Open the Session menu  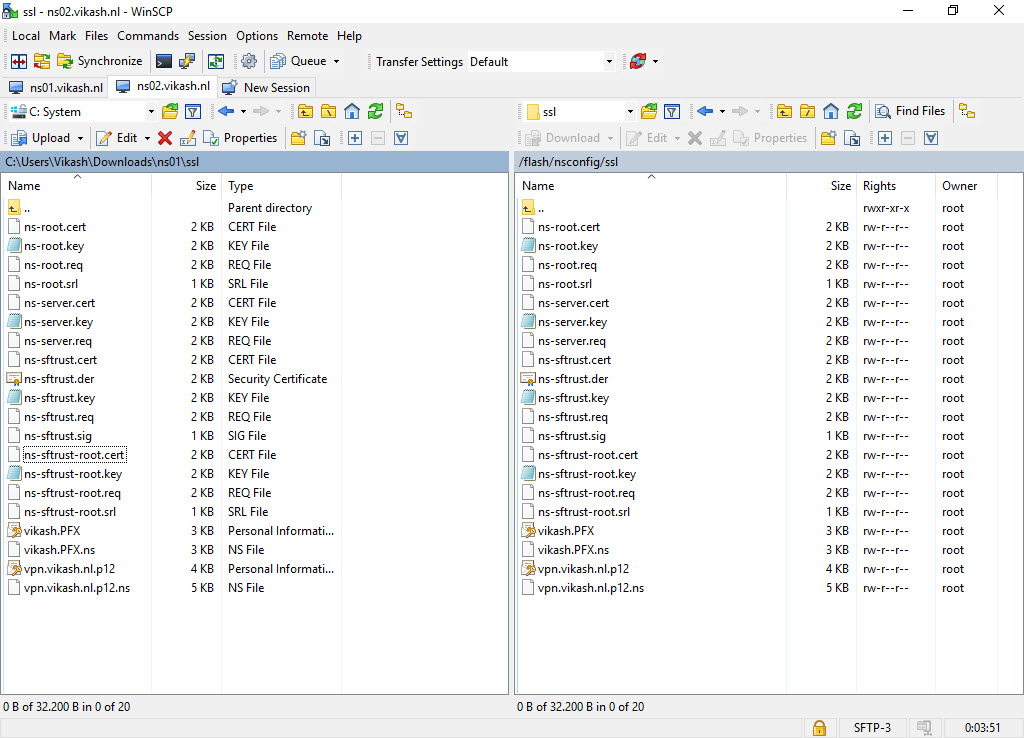[x=207, y=36]
